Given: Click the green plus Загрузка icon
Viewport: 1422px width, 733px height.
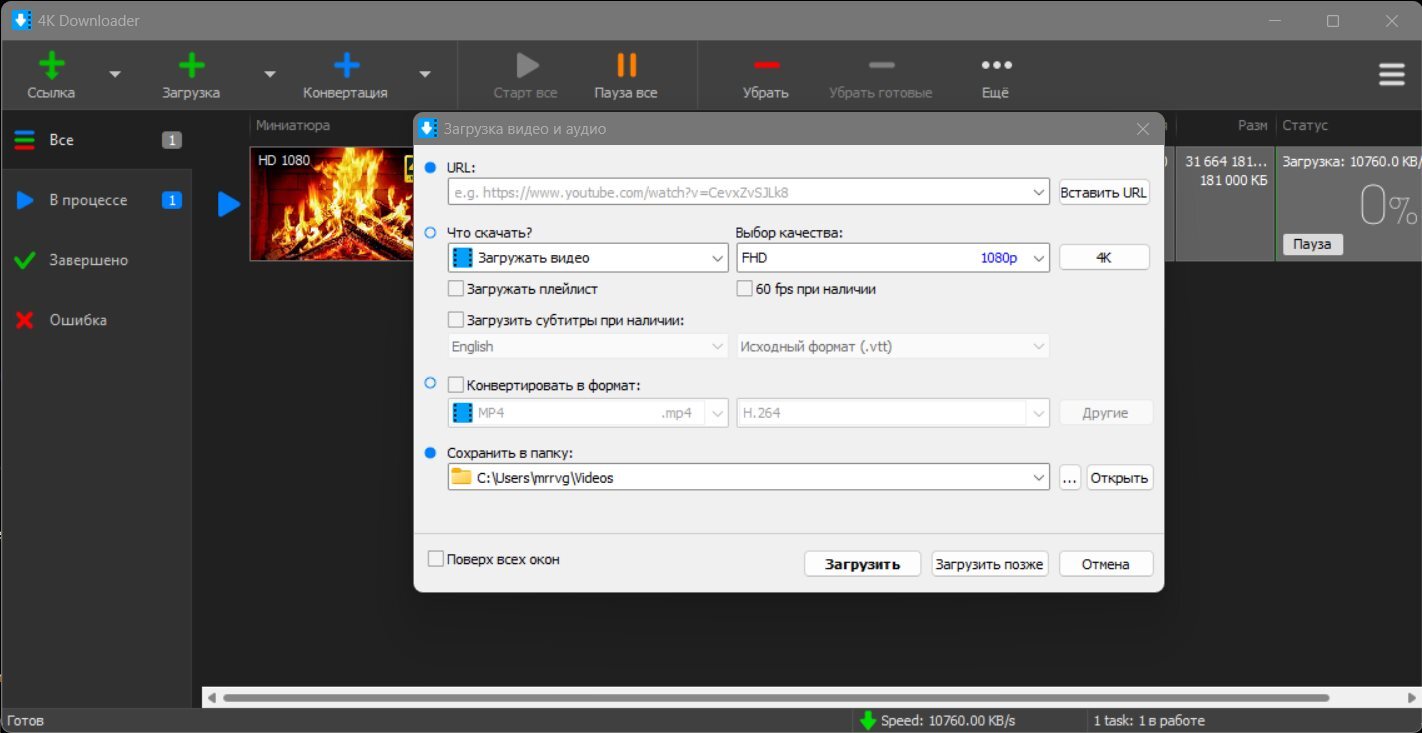Looking at the screenshot, I should tap(191, 66).
